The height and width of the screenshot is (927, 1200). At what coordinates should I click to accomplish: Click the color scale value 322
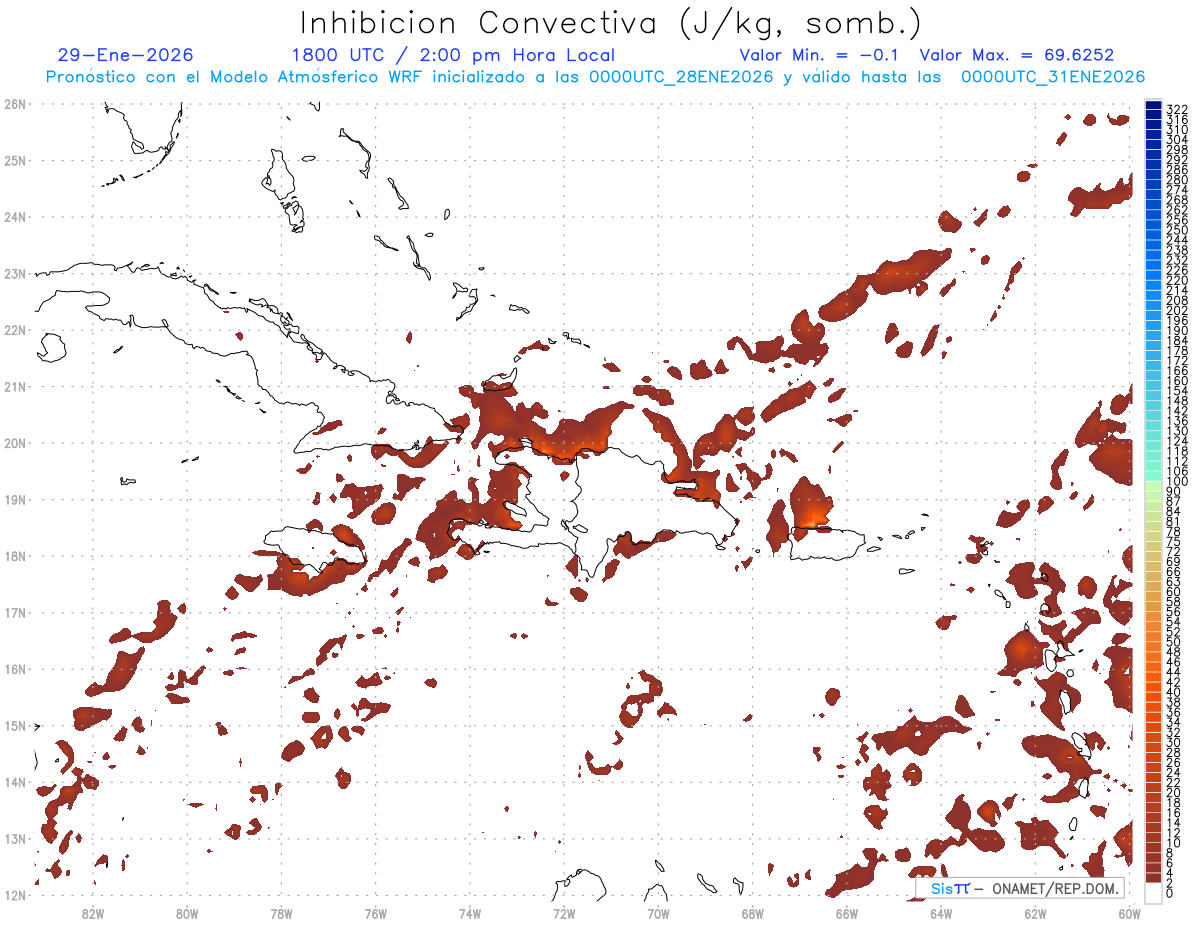pyautogui.click(x=1177, y=108)
